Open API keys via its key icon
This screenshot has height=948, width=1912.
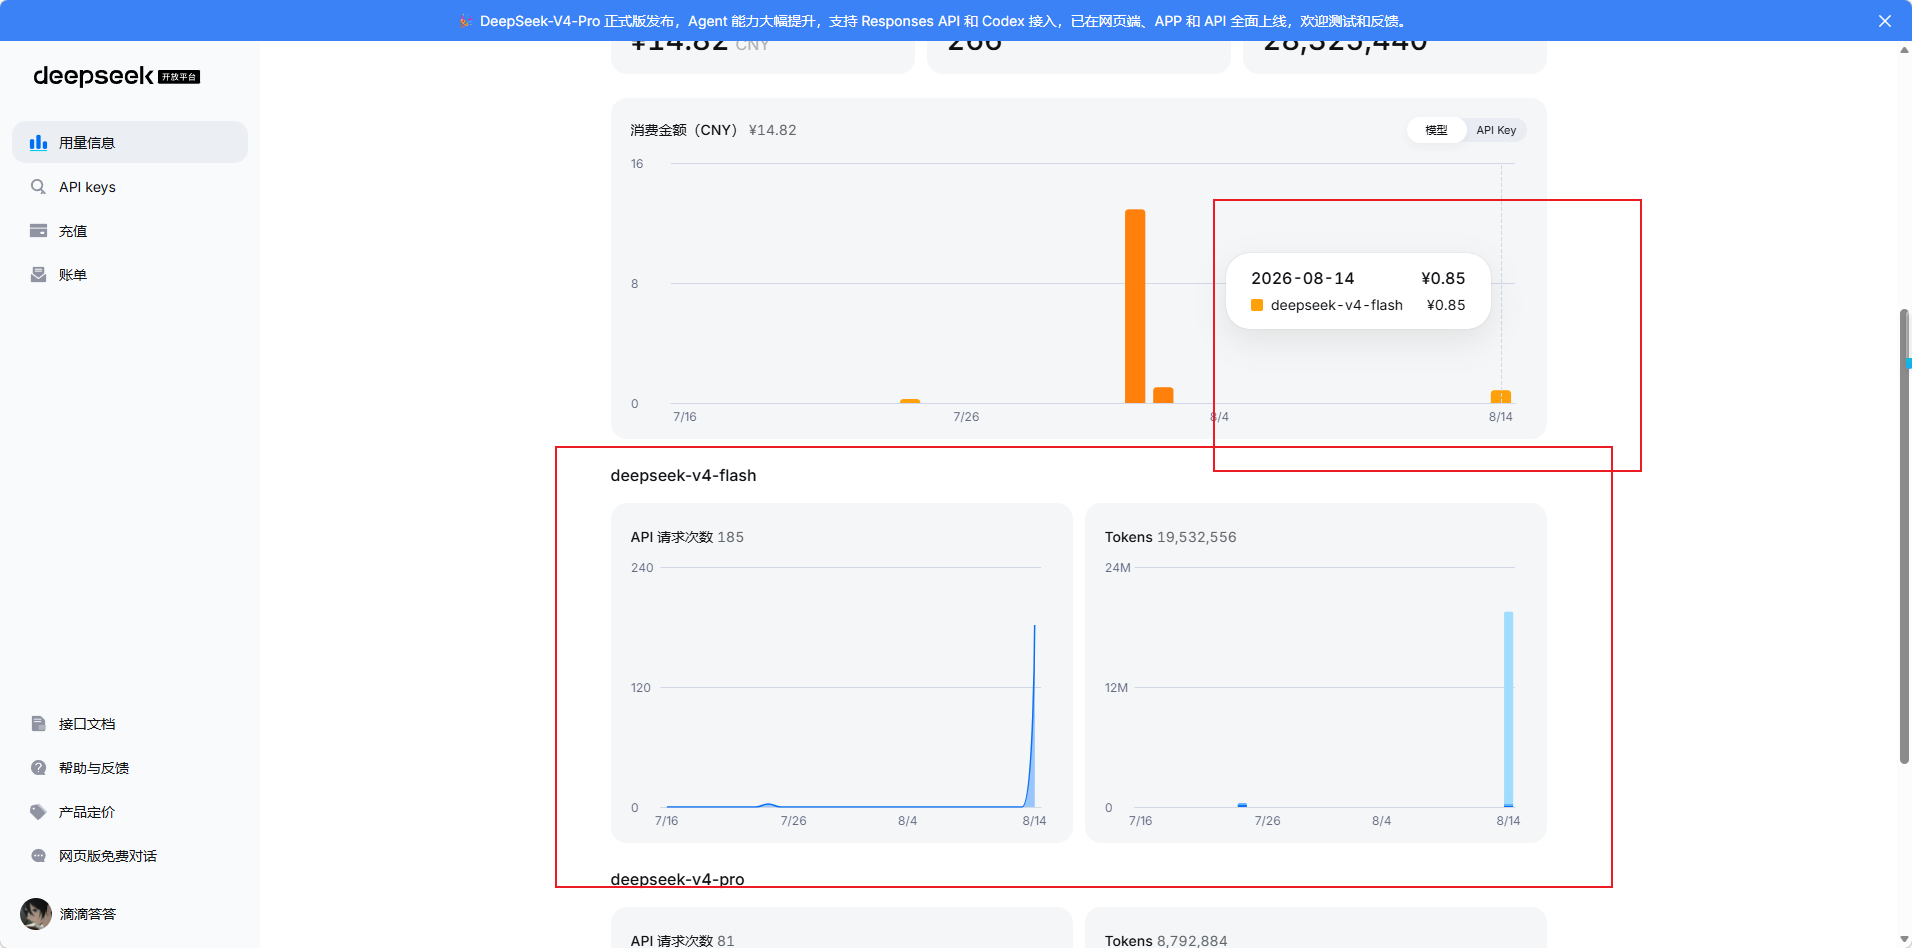38,187
